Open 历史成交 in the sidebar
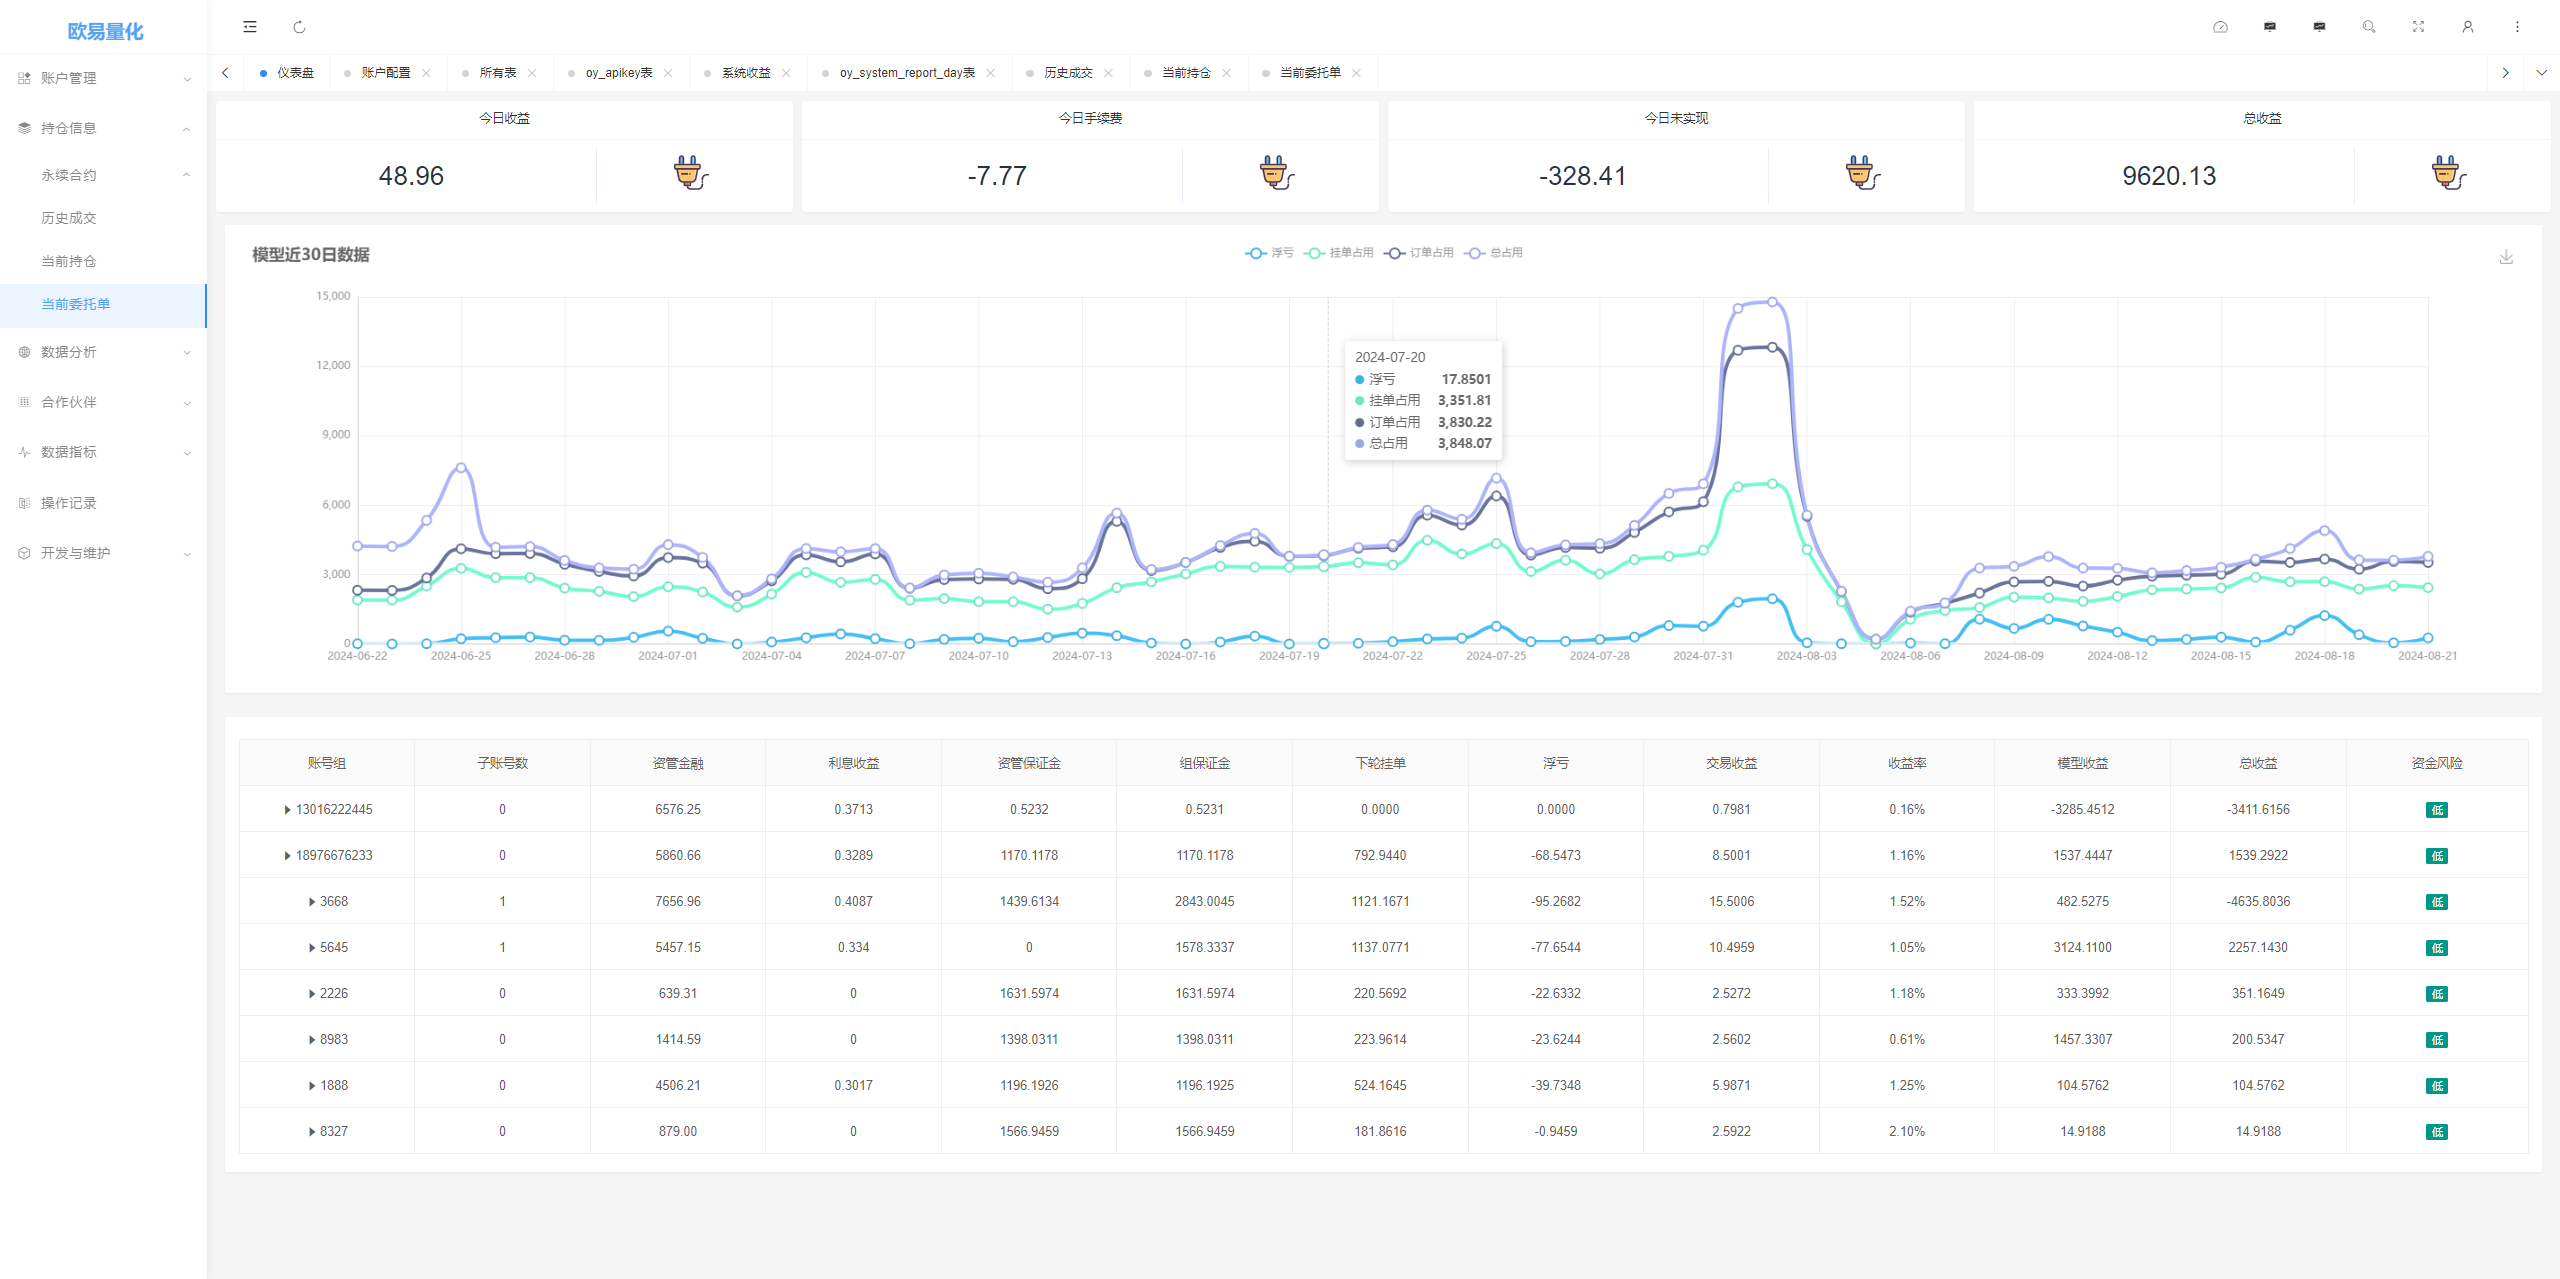 click(104, 218)
